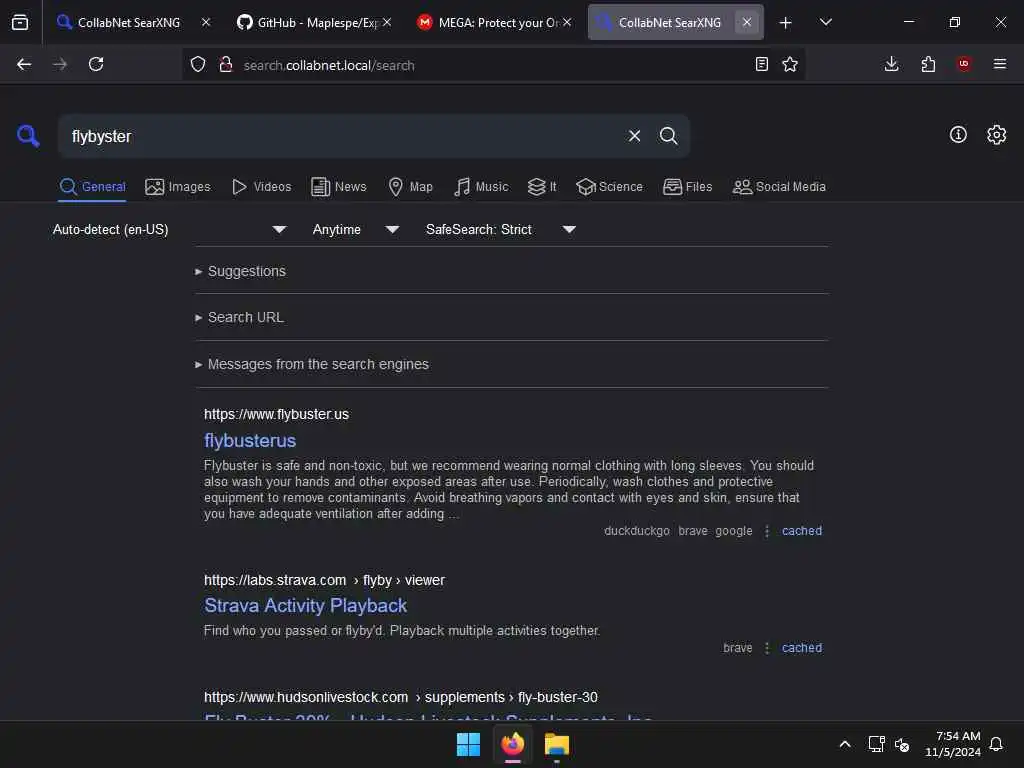Select the Map search category

[x=411, y=187]
